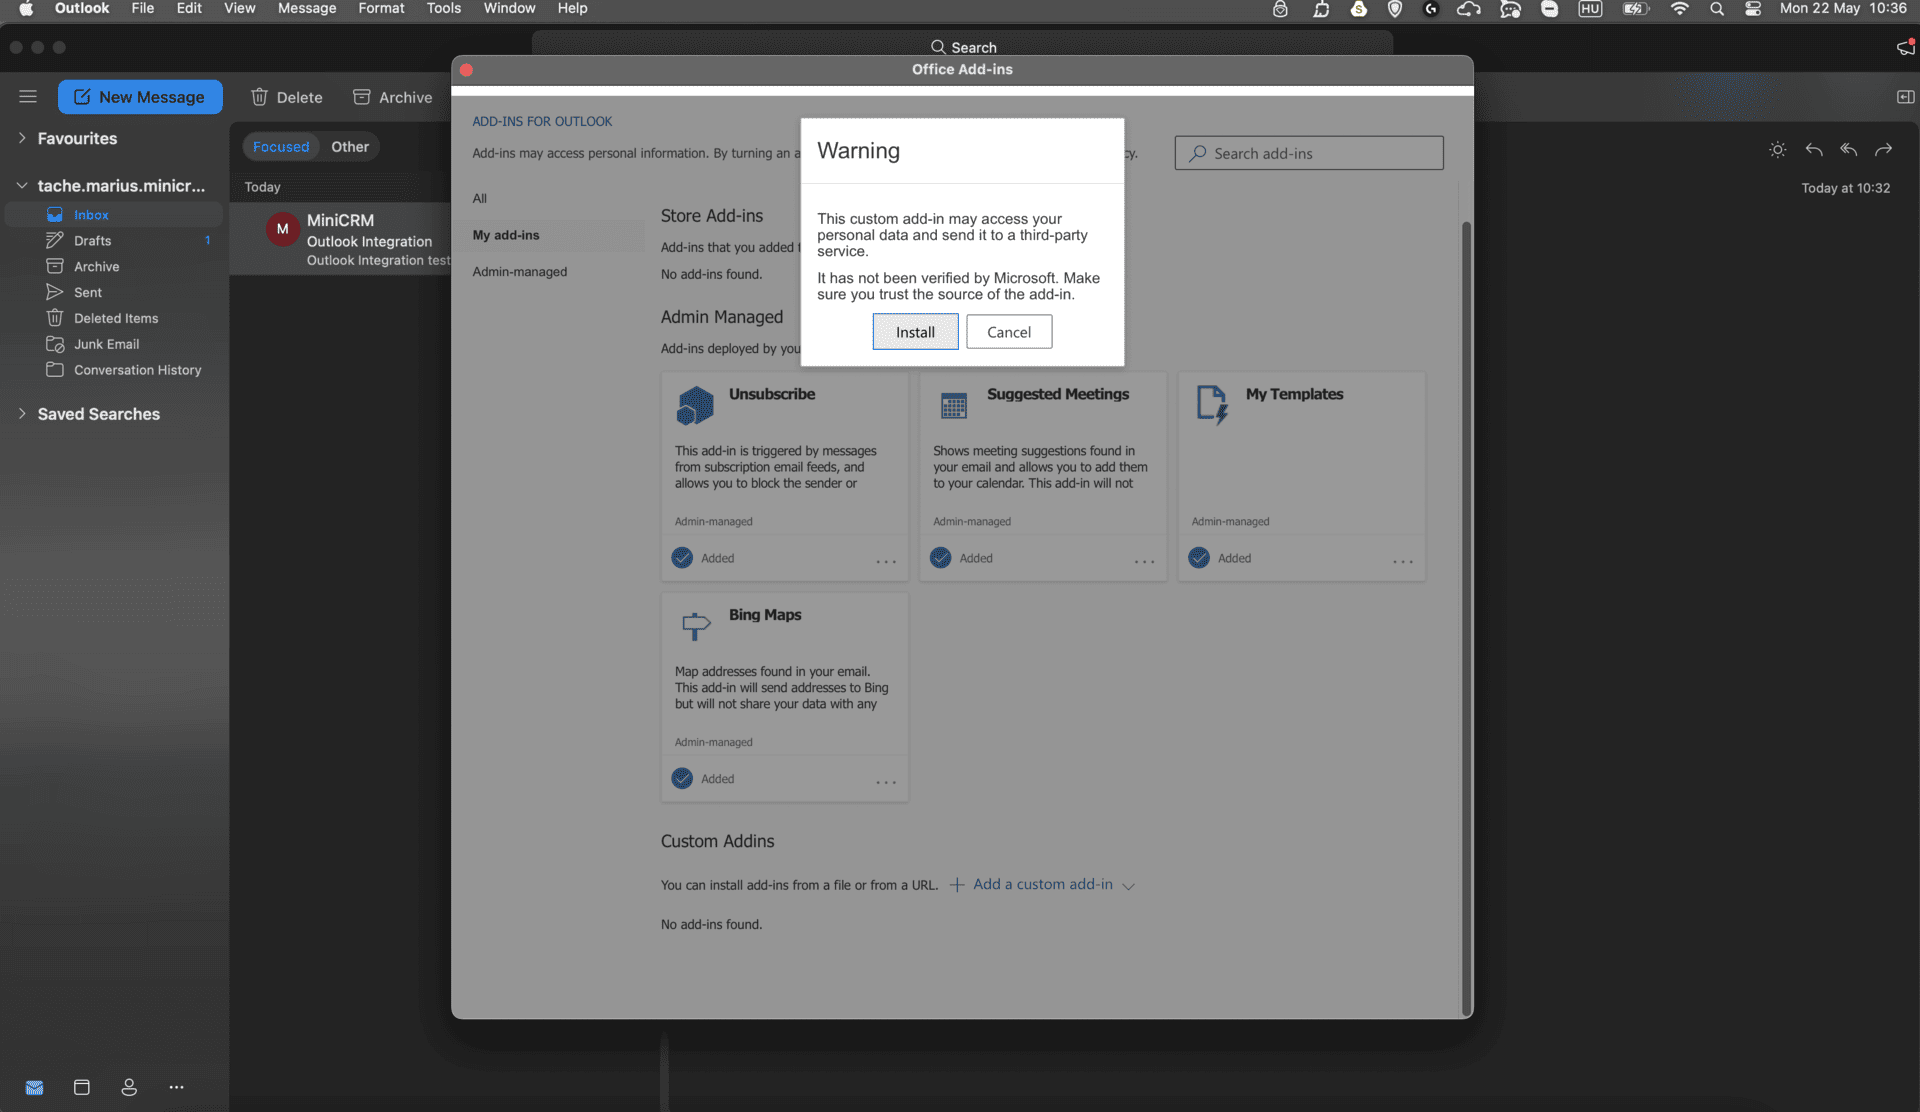Click the Reply All arrow icon
Image resolution: width=1920 pixels, height=1112 pixels.
click(x=1848, y=149)
